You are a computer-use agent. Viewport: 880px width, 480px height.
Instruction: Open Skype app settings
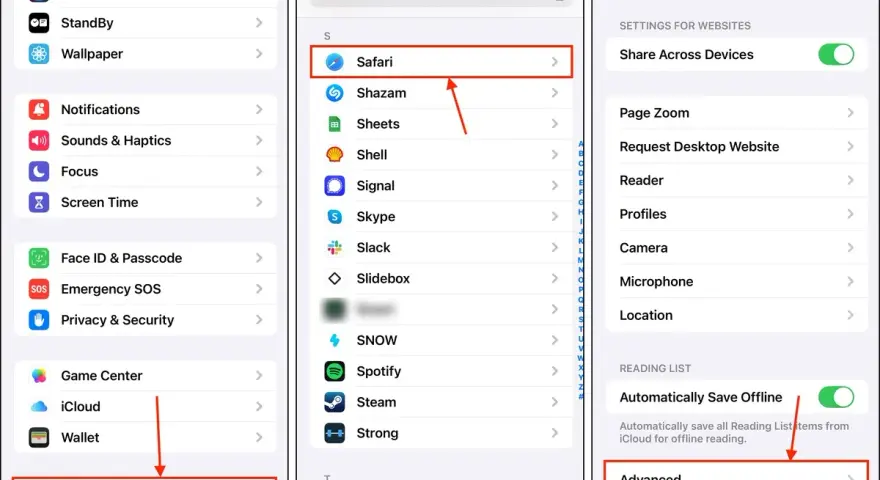tap(441, 217)
